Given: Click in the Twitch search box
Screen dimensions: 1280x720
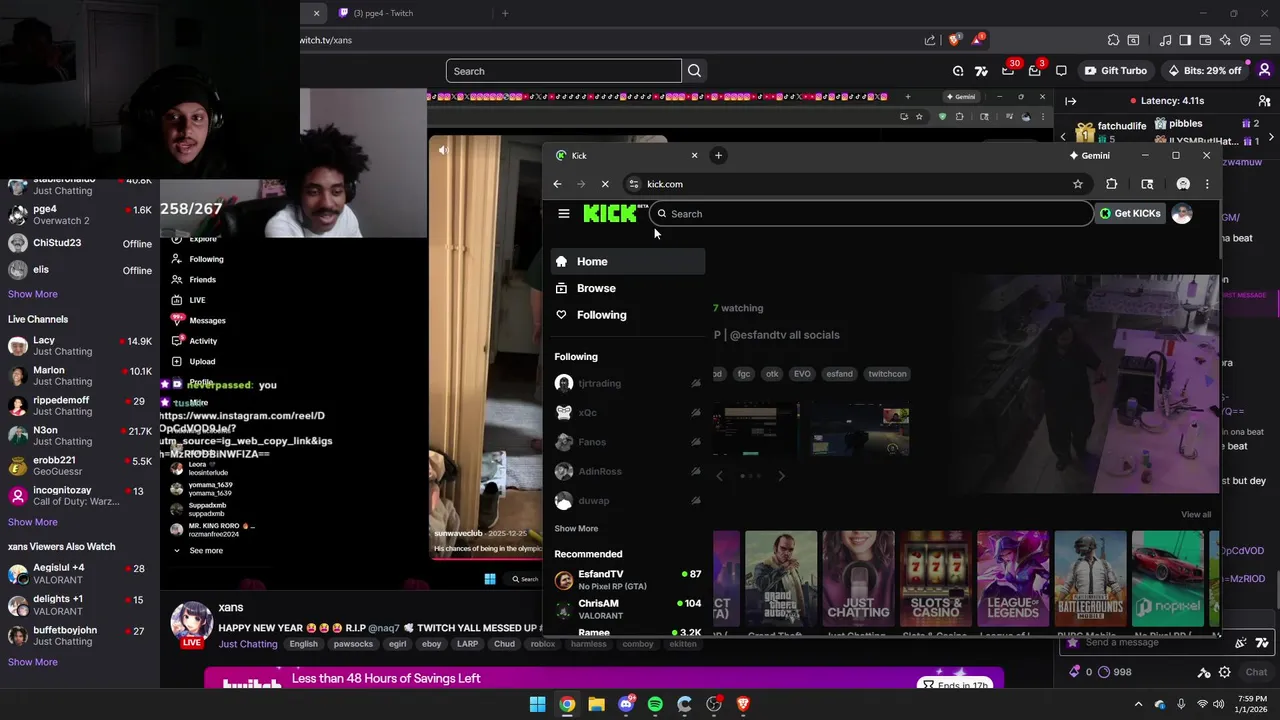Looking at the screenshot, I should pos(564,71).
